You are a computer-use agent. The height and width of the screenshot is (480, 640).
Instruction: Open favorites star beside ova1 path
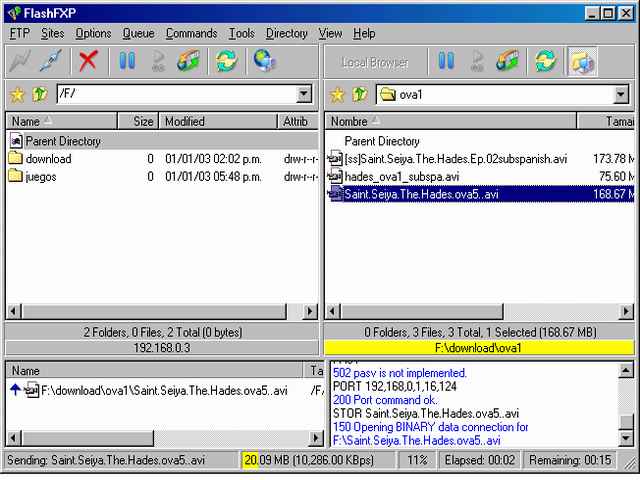(337, 95)
